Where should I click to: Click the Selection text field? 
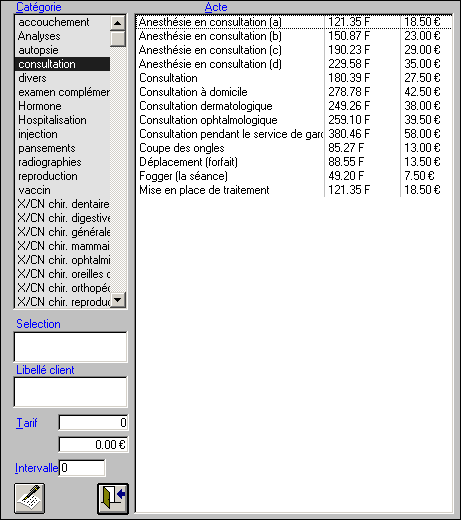pyautogui.click(x=70, y=347)
